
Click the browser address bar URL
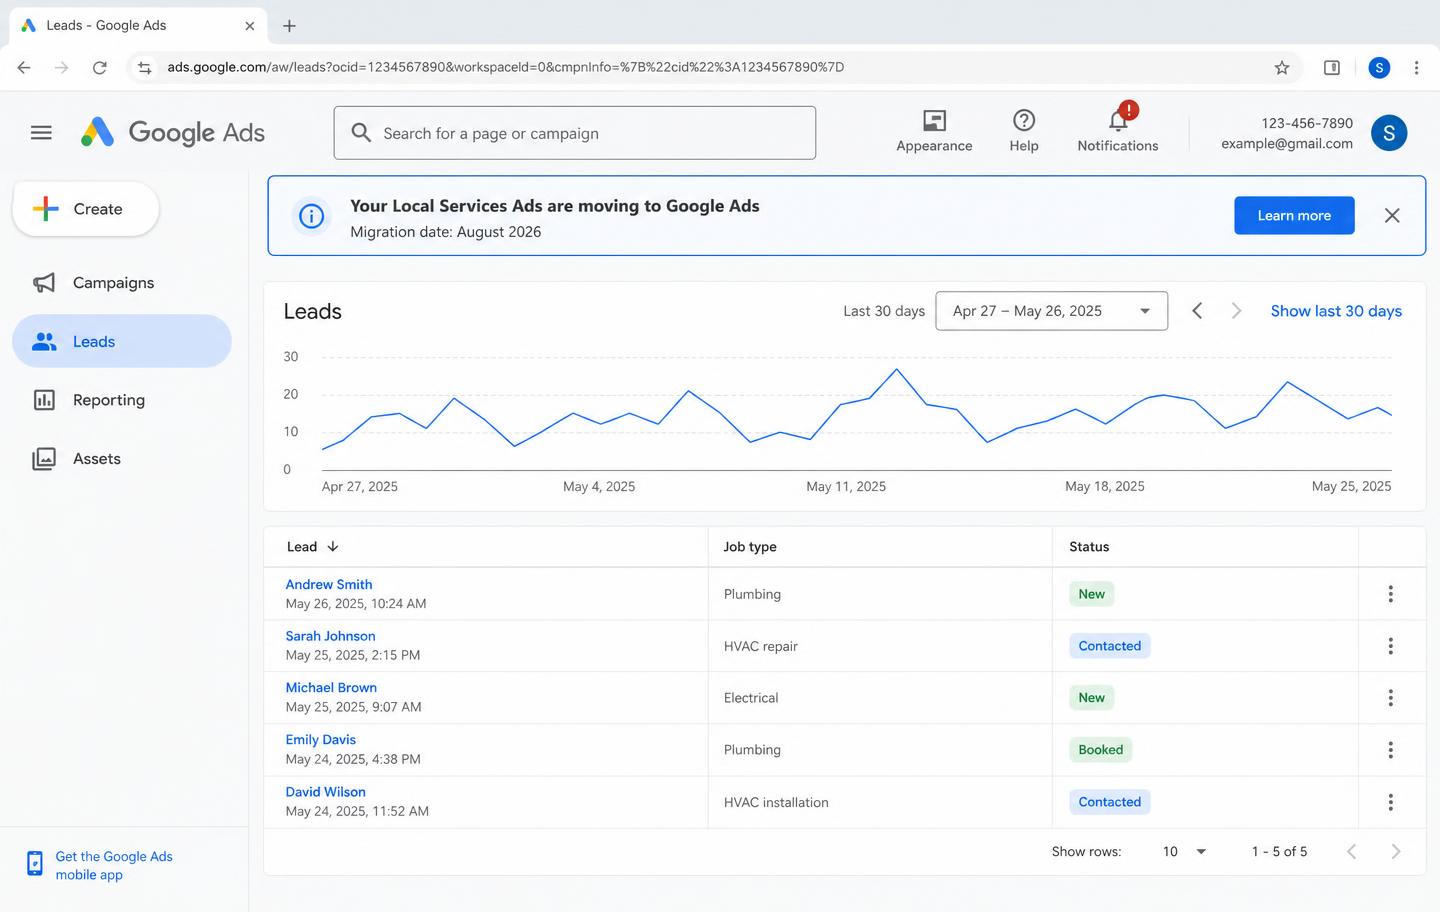coord(505,67)
